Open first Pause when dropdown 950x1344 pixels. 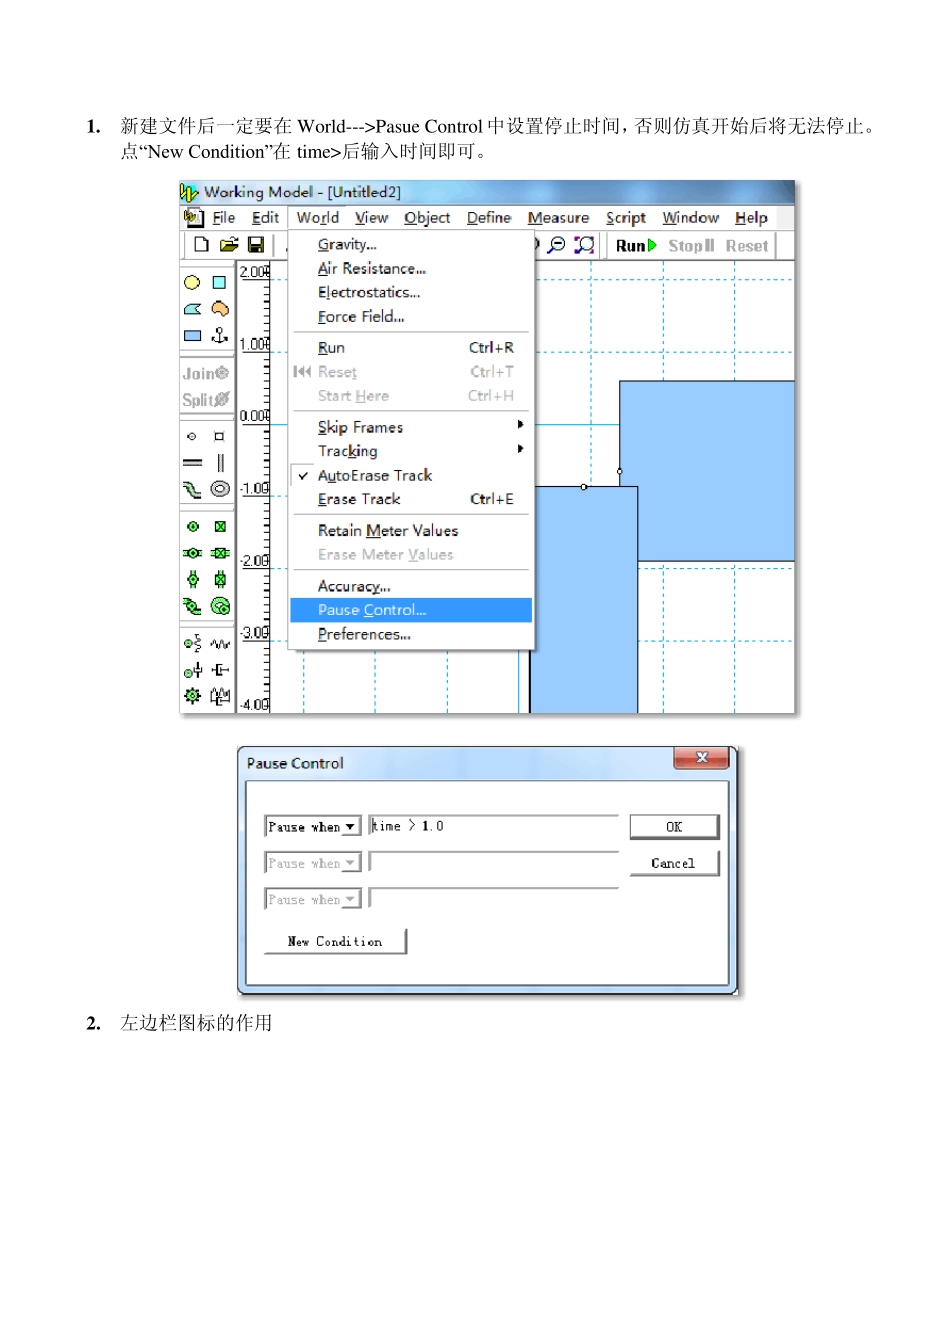point(312,827)
